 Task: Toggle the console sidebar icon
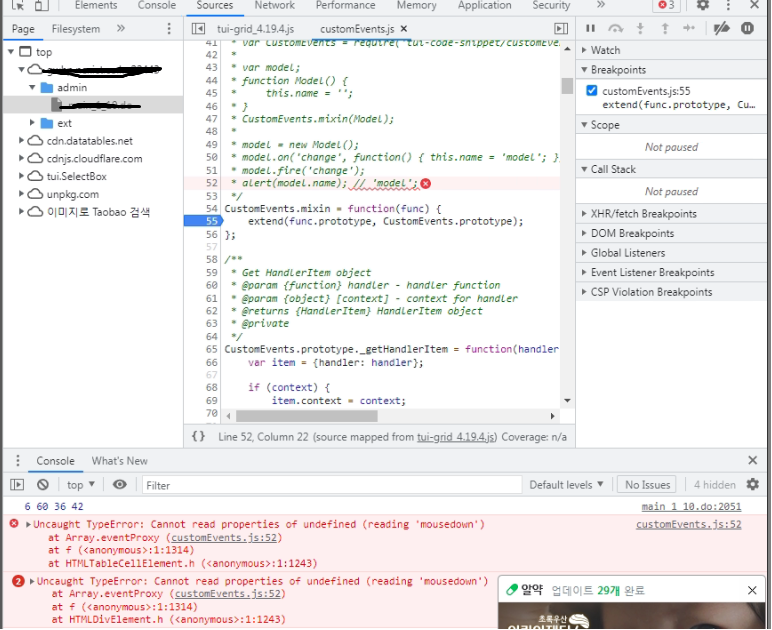[17, 485]
